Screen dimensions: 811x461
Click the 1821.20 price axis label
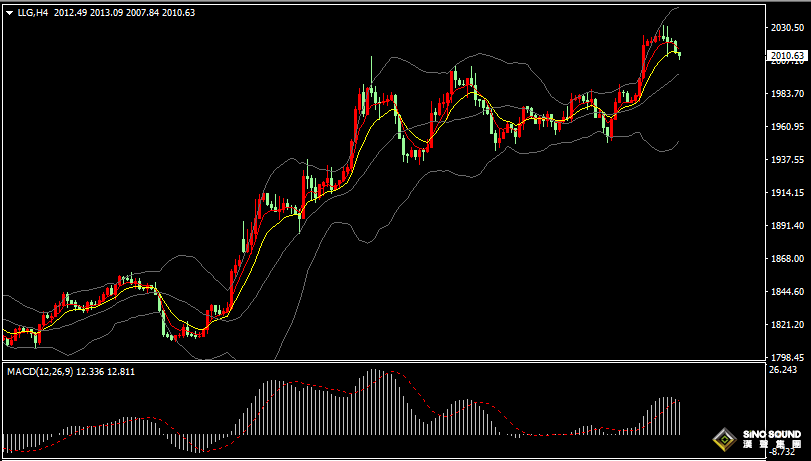pos(788,325)
